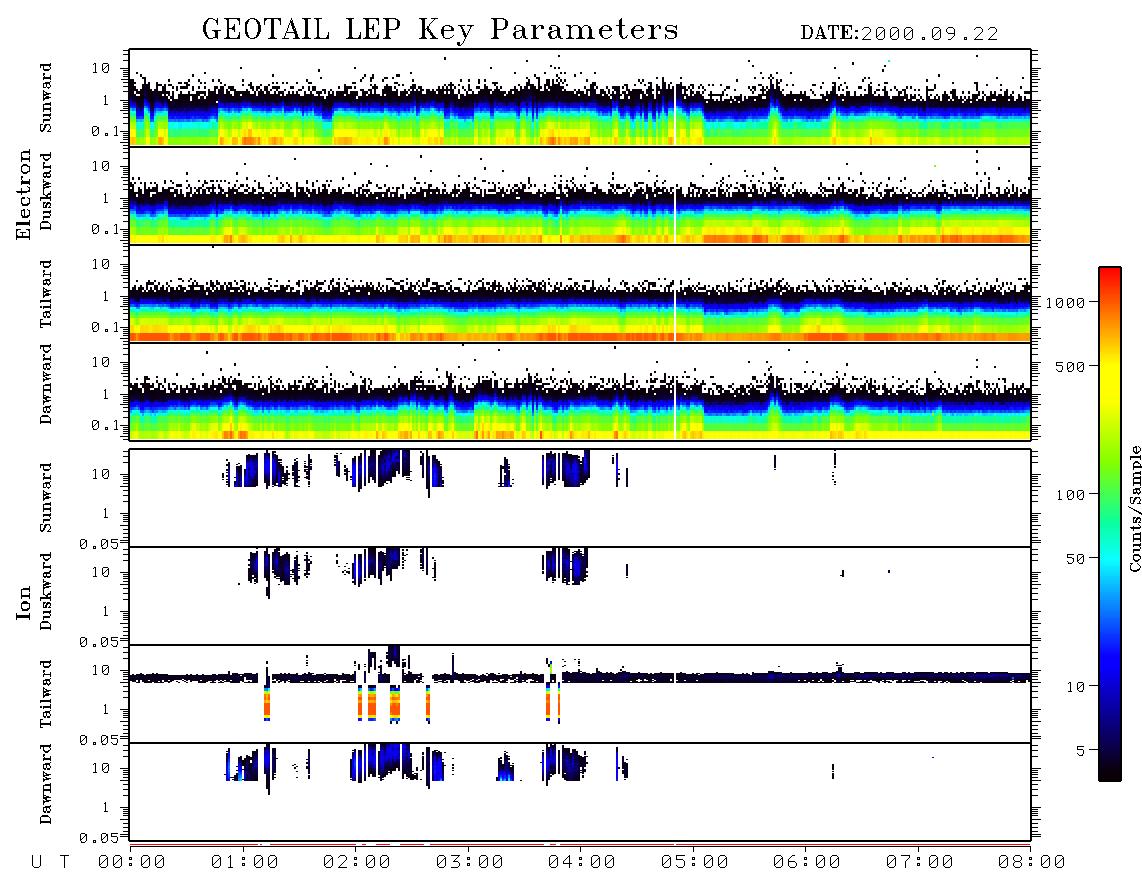Click the 'GEOTAIL LEP Key Parameters' title
The image size is (1142, 880).
pyautogui.click(x=440, y=30)
